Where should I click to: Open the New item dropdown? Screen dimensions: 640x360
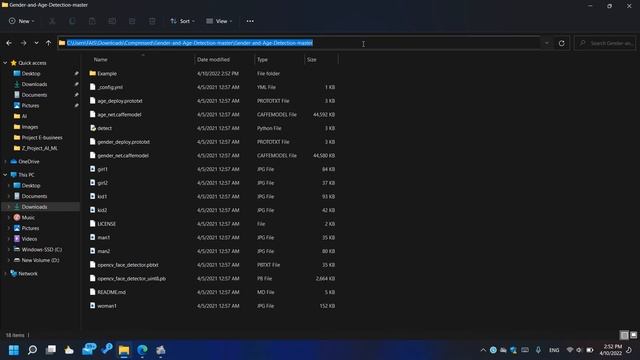pos(22,21)
